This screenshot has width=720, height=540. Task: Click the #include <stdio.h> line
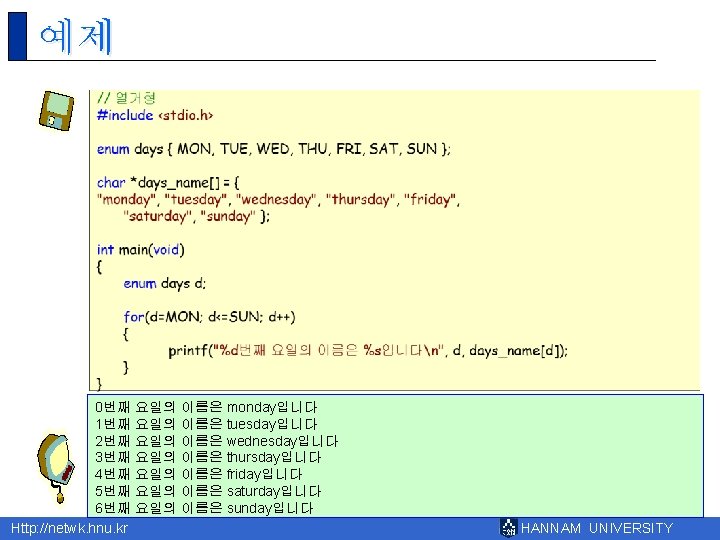155,115
